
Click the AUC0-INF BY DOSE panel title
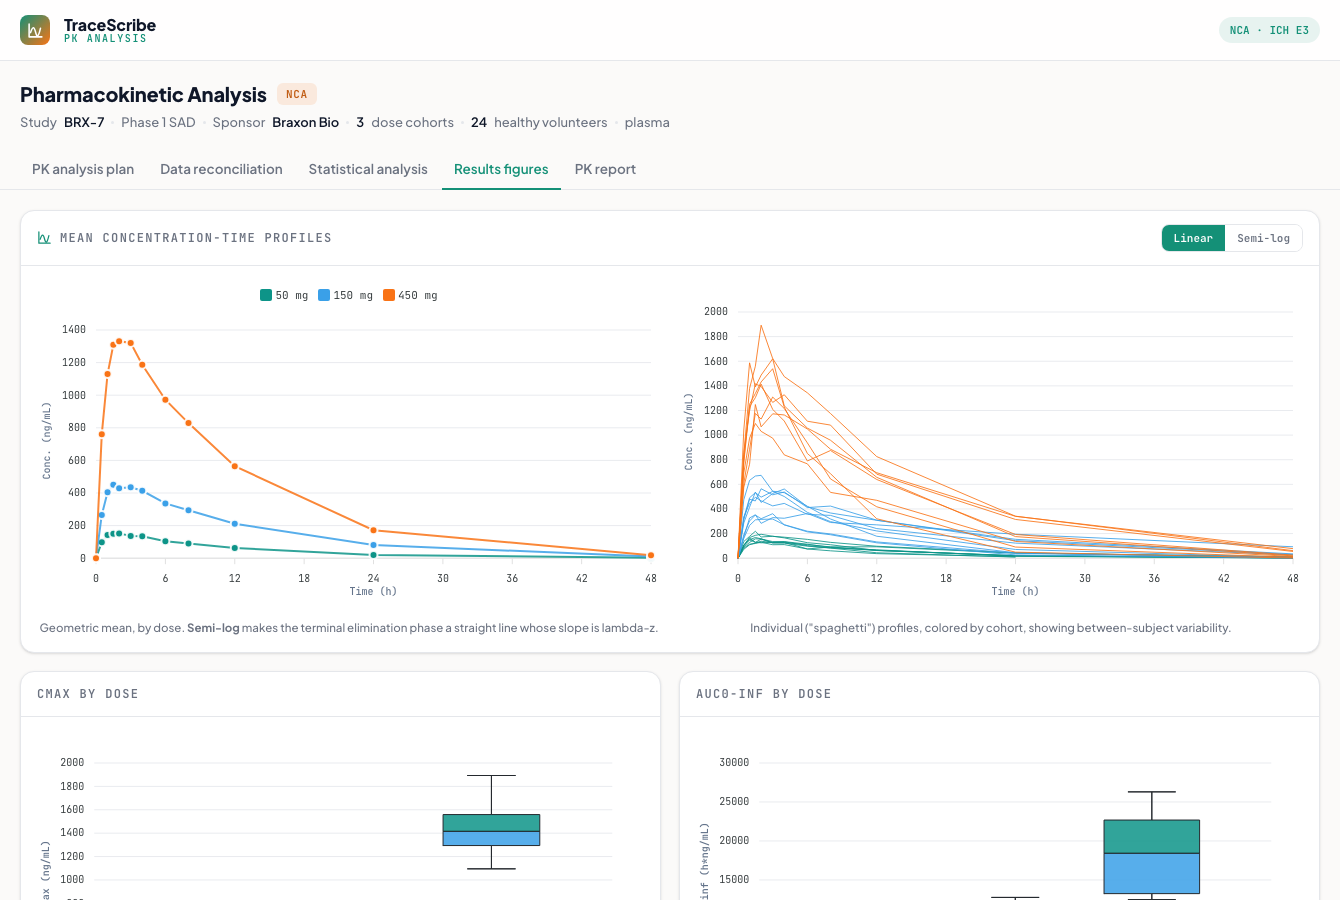click(764, 694)
